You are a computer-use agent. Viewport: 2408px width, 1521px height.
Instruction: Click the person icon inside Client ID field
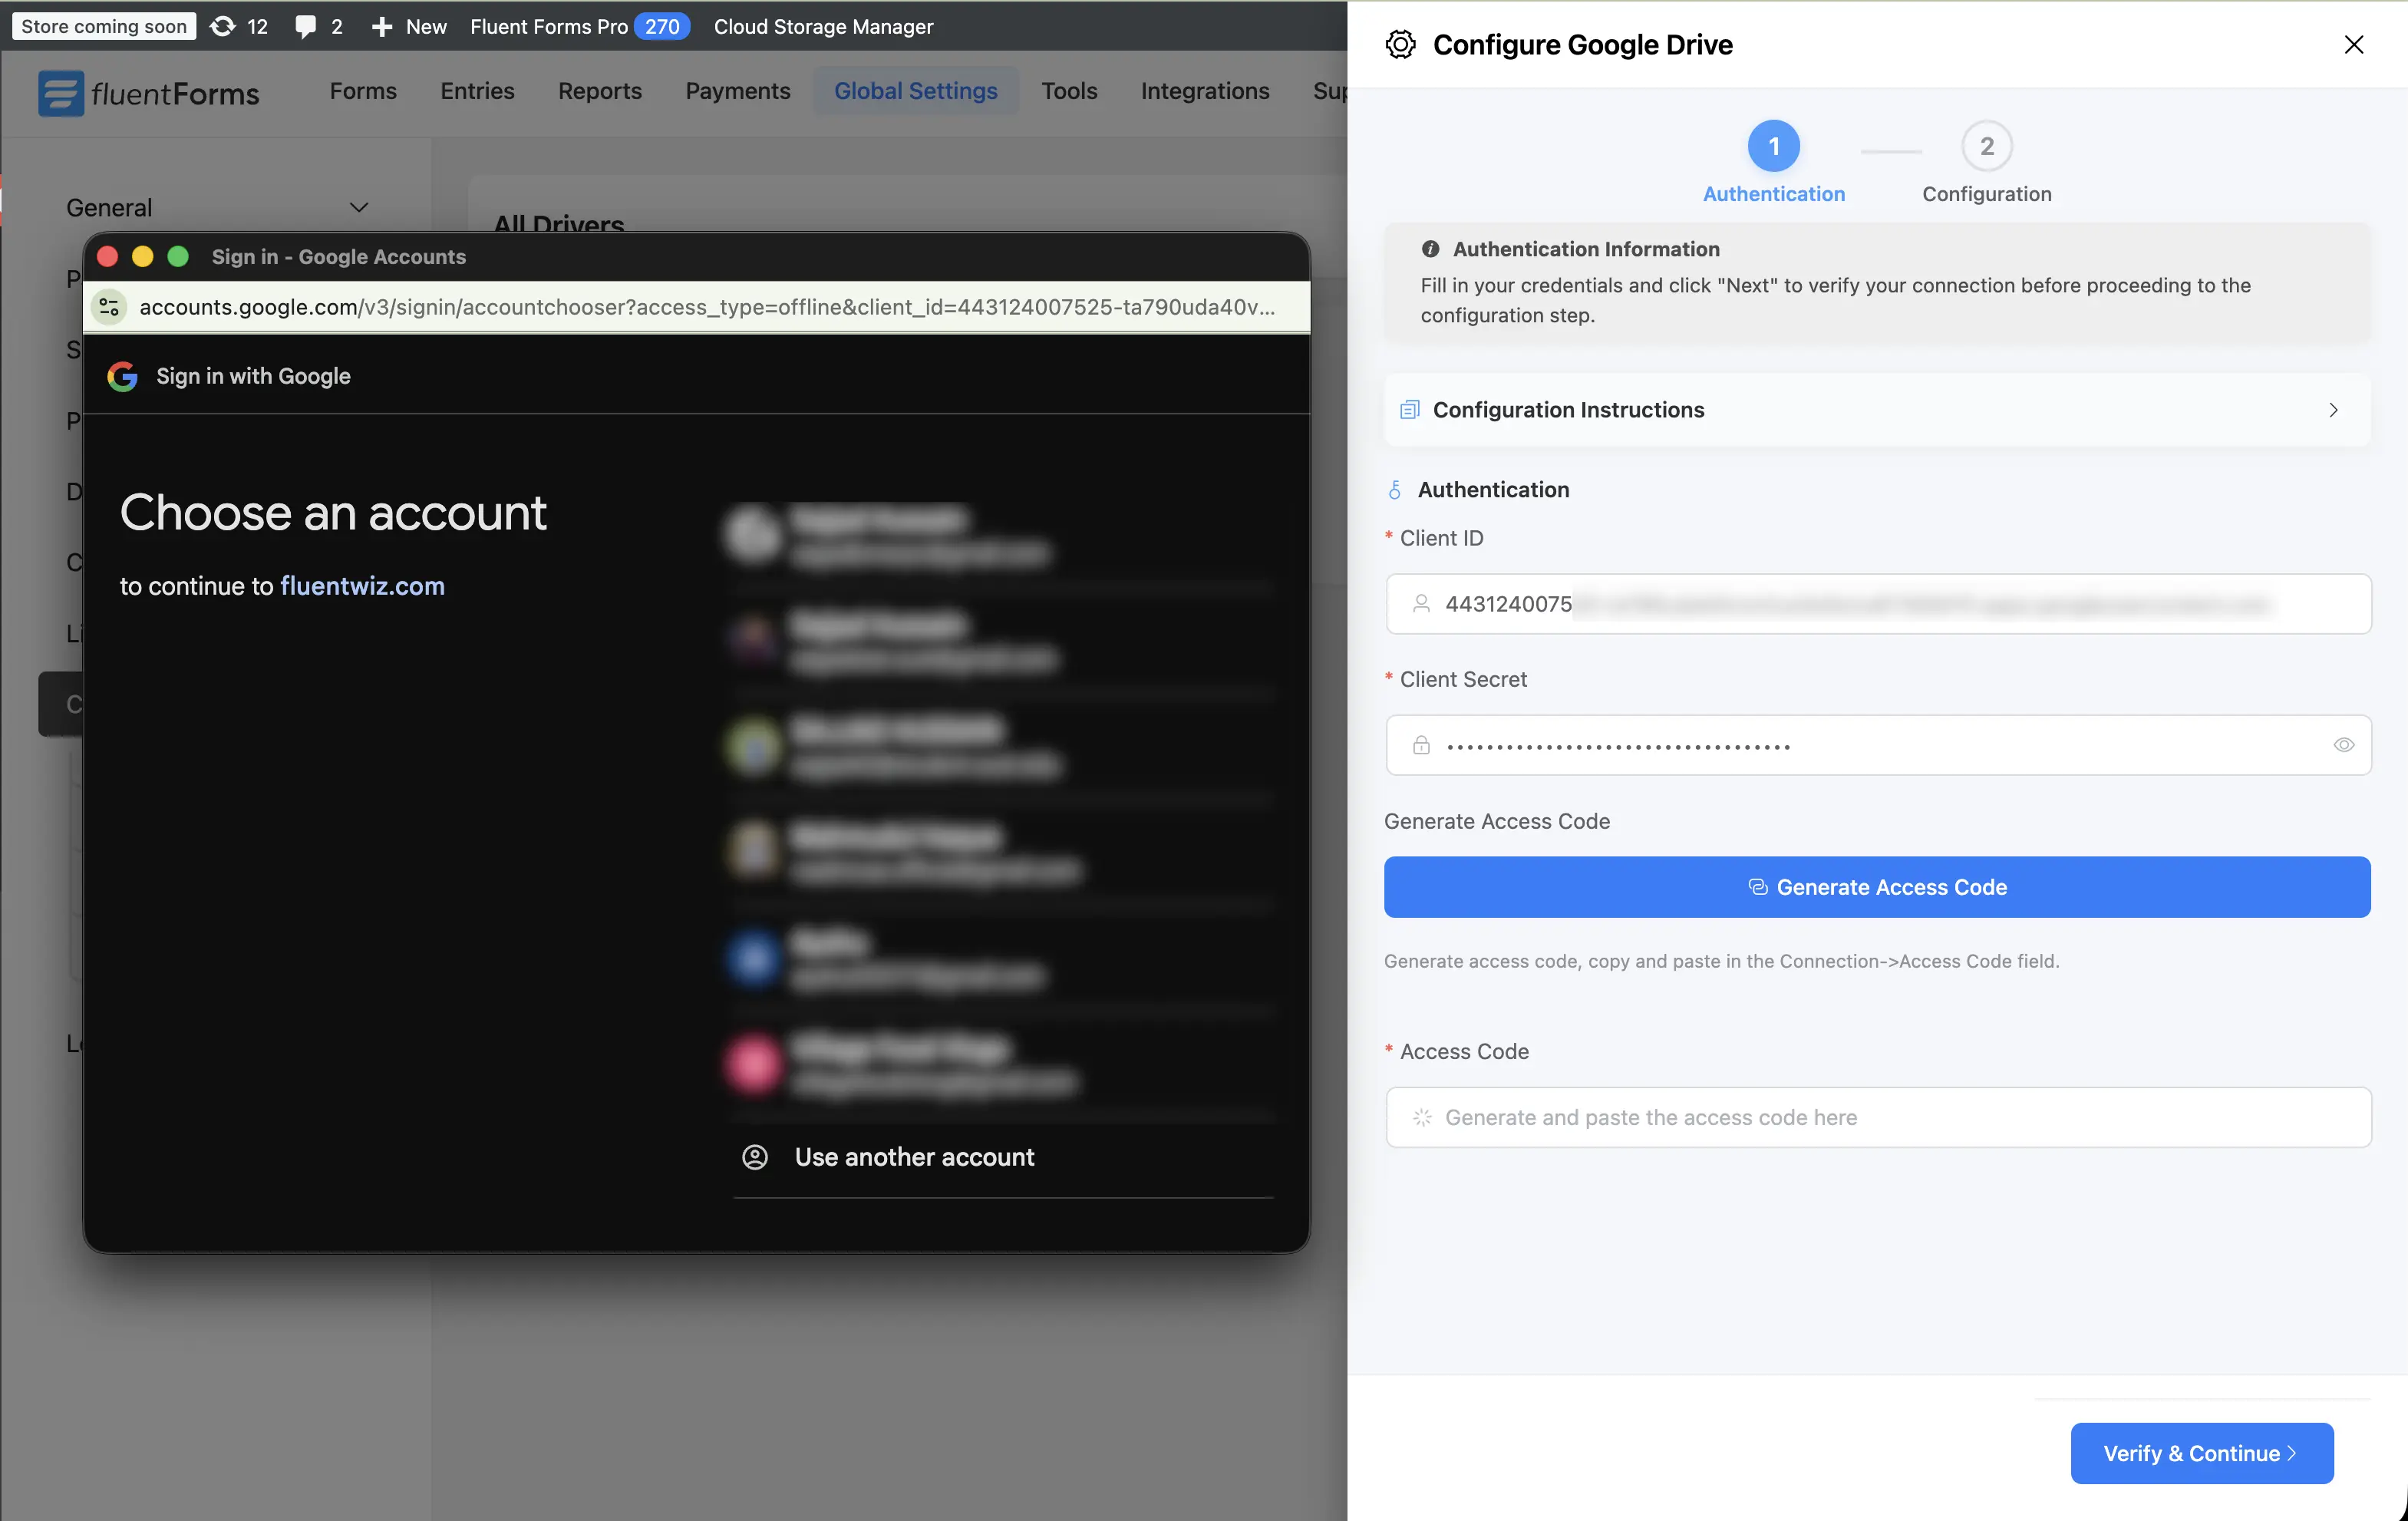pos(1421,603)
